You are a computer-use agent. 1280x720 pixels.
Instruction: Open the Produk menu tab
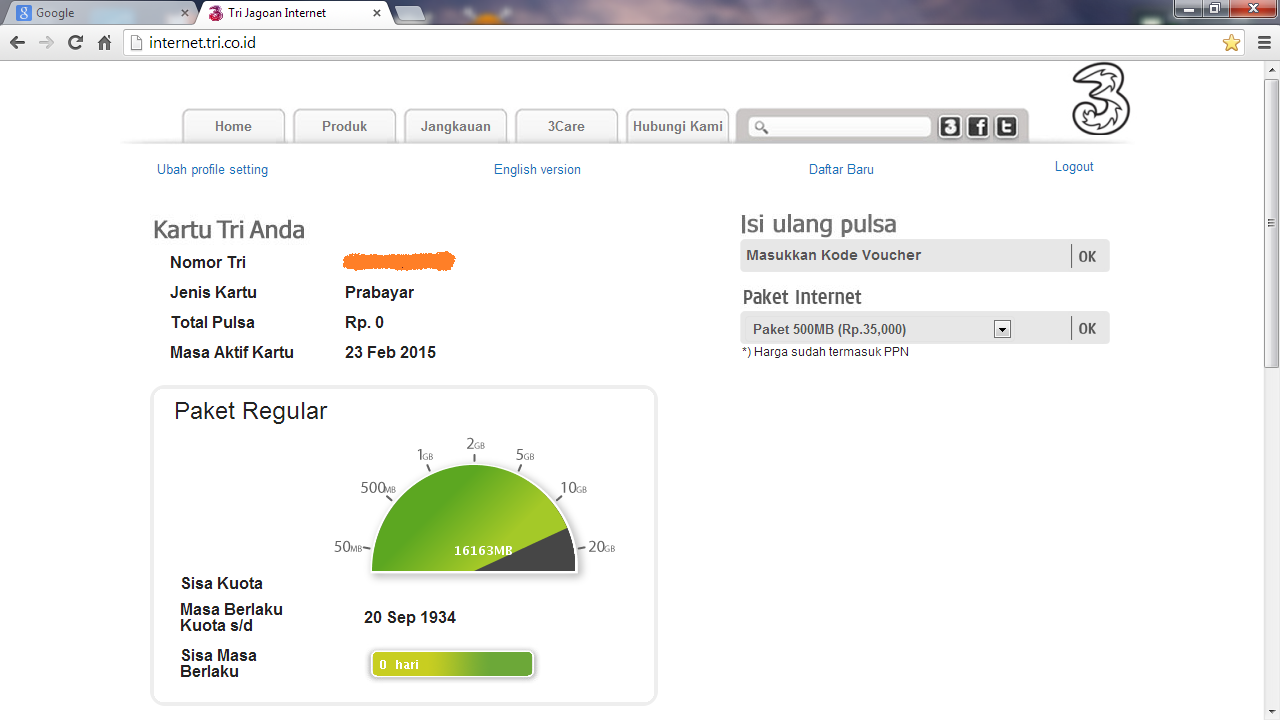(x=344, y=126)
